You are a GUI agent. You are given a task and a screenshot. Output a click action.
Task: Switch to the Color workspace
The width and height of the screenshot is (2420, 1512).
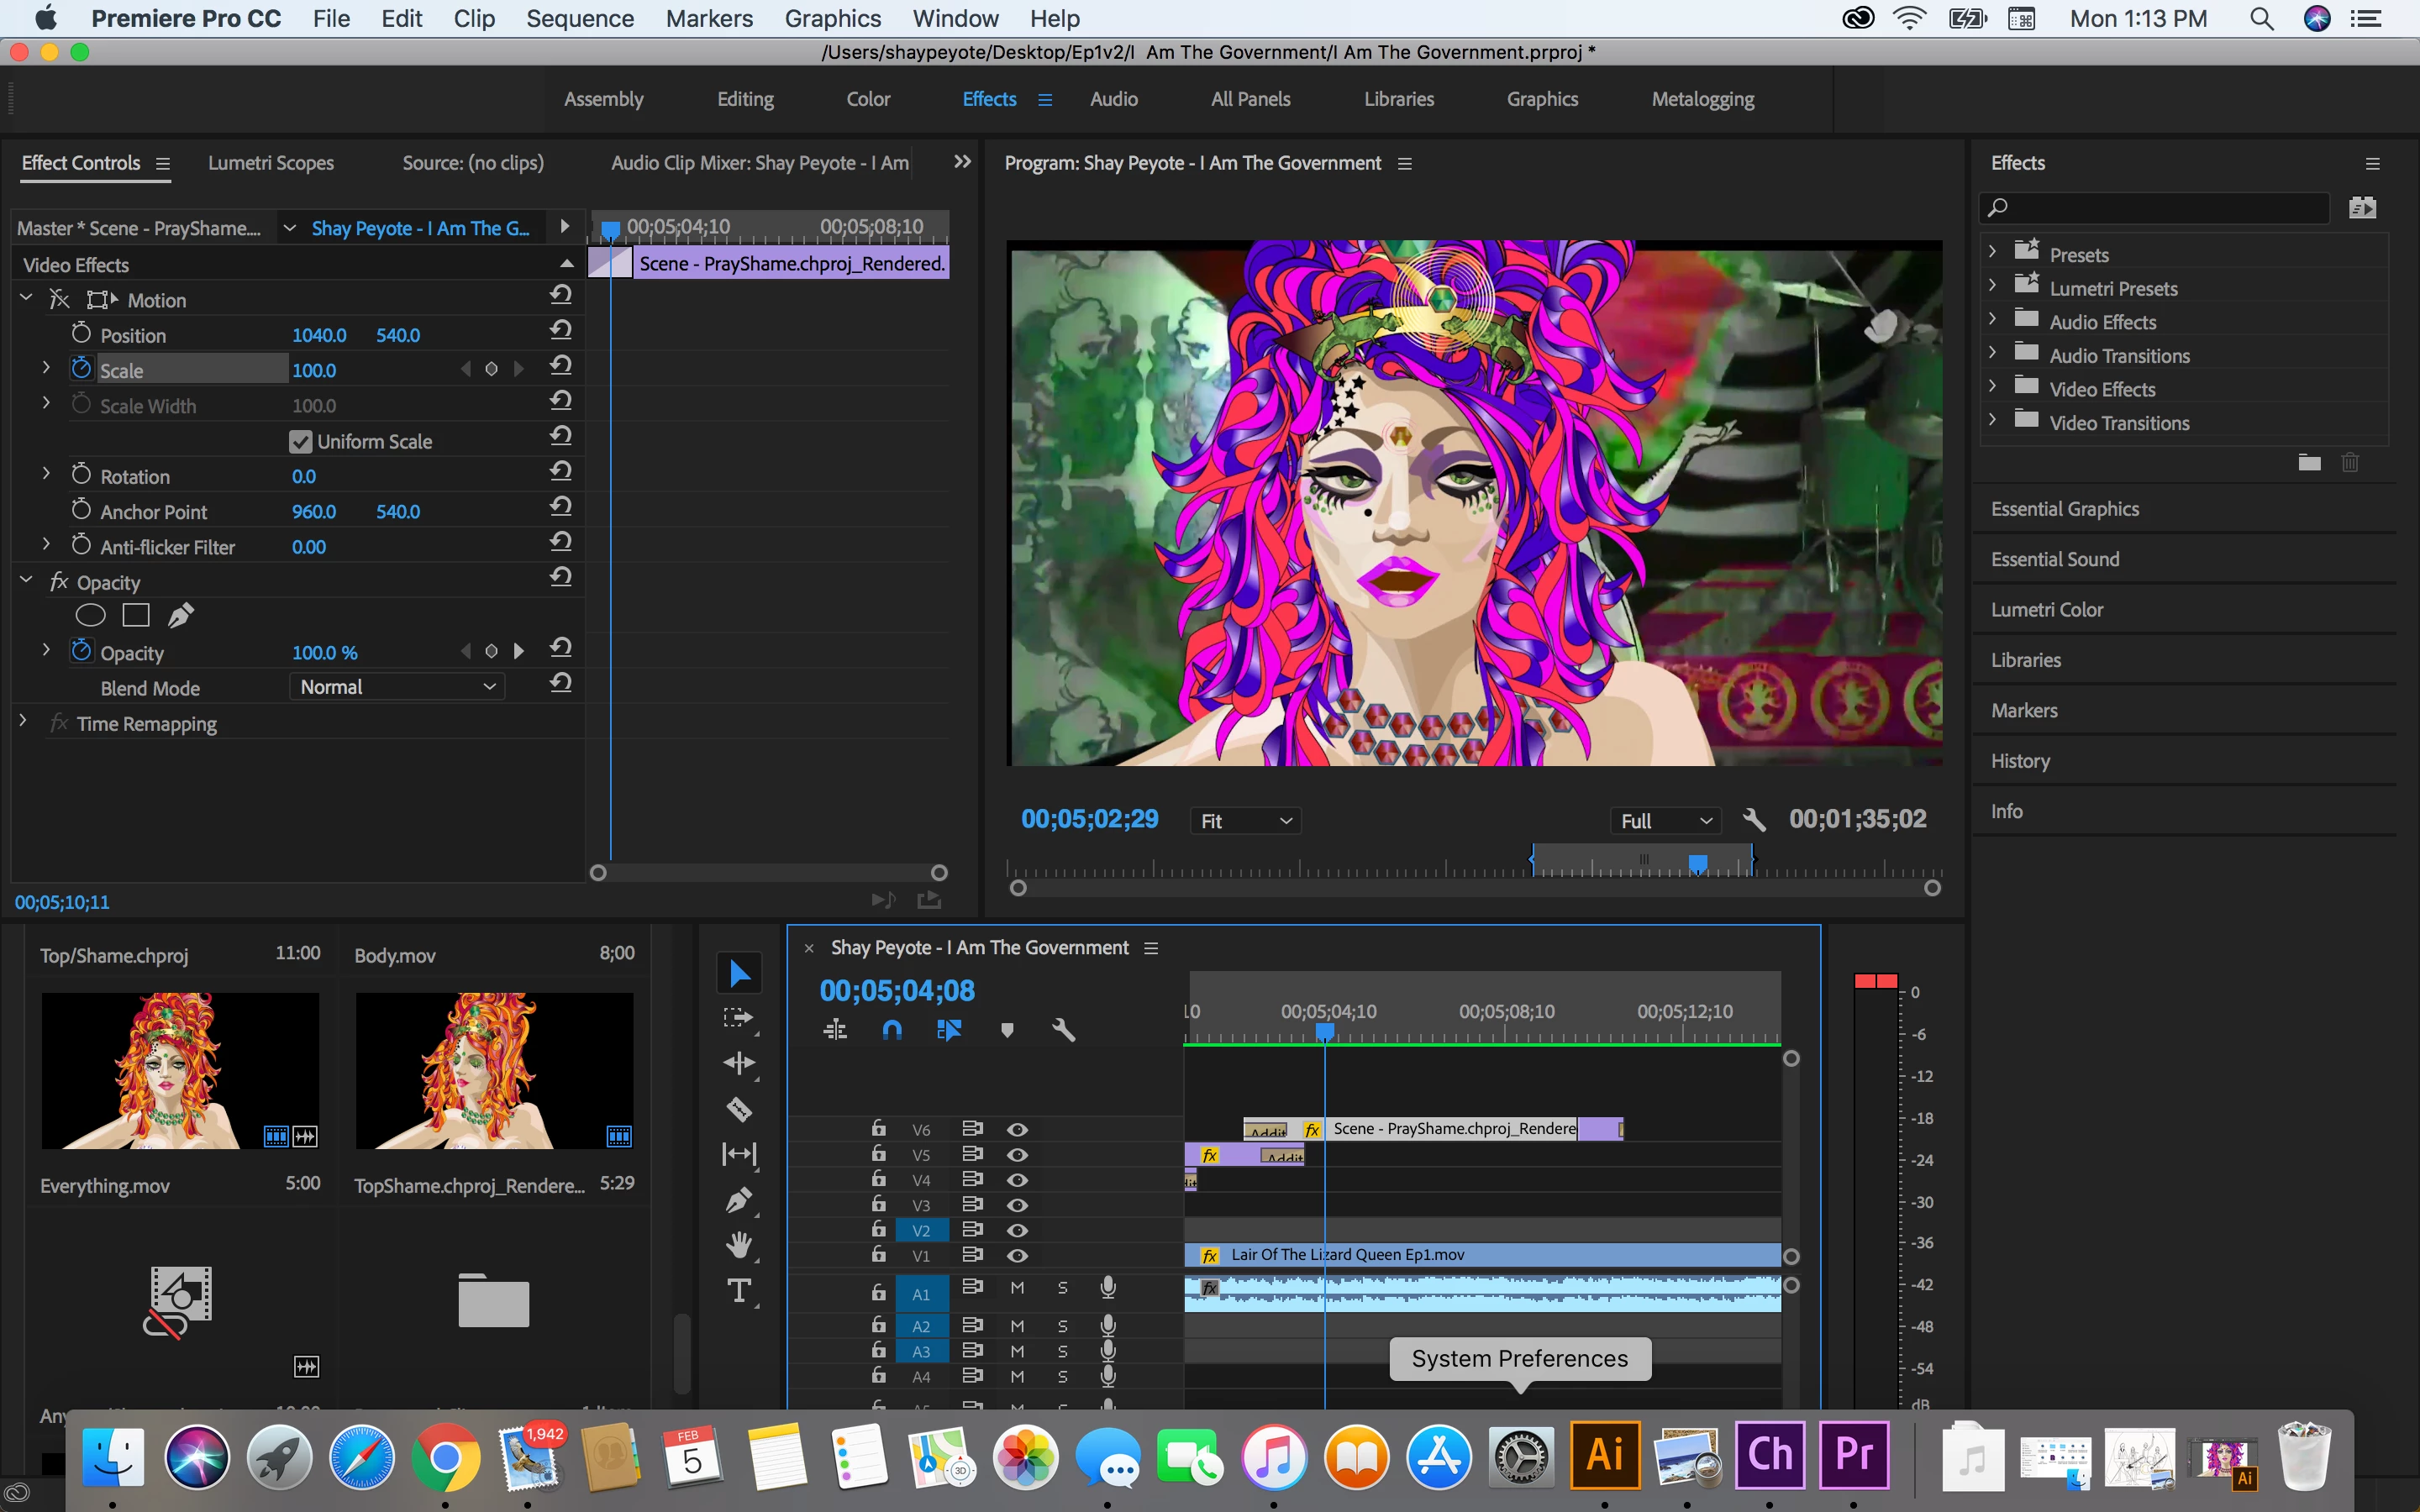pos(868,99)
